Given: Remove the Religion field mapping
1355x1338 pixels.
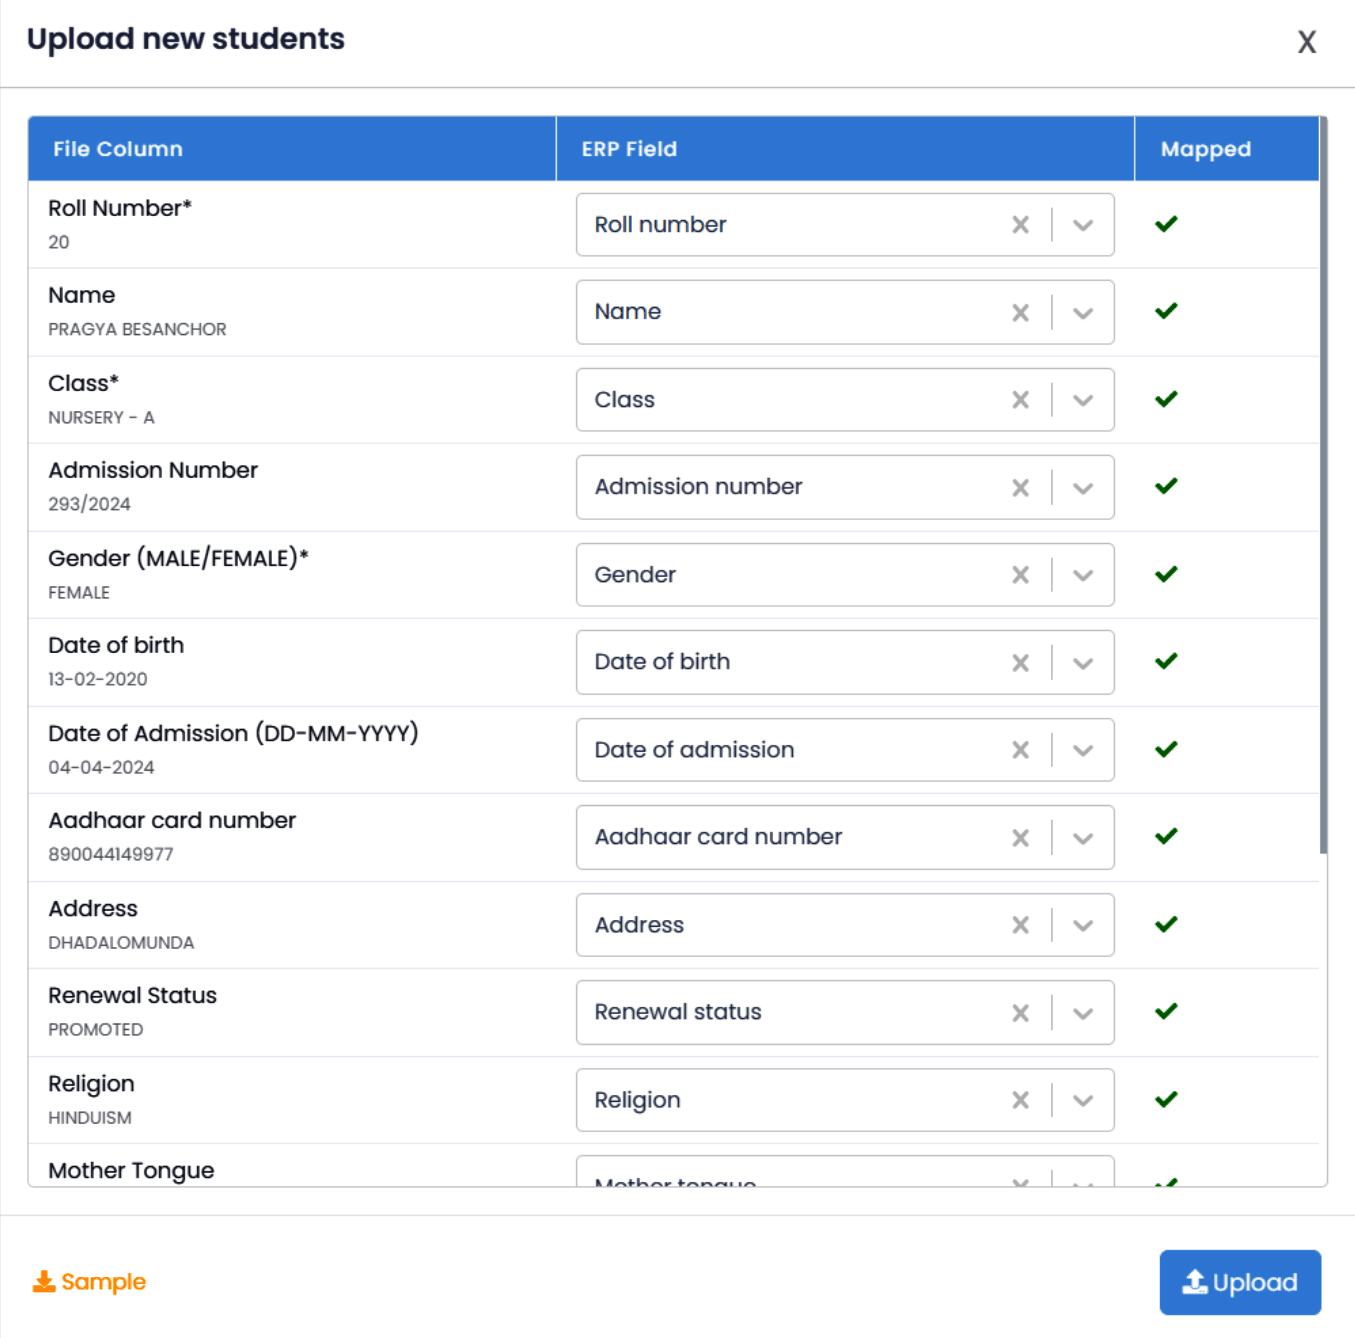Looking at the screenshot, I should coord(1020,1100).
